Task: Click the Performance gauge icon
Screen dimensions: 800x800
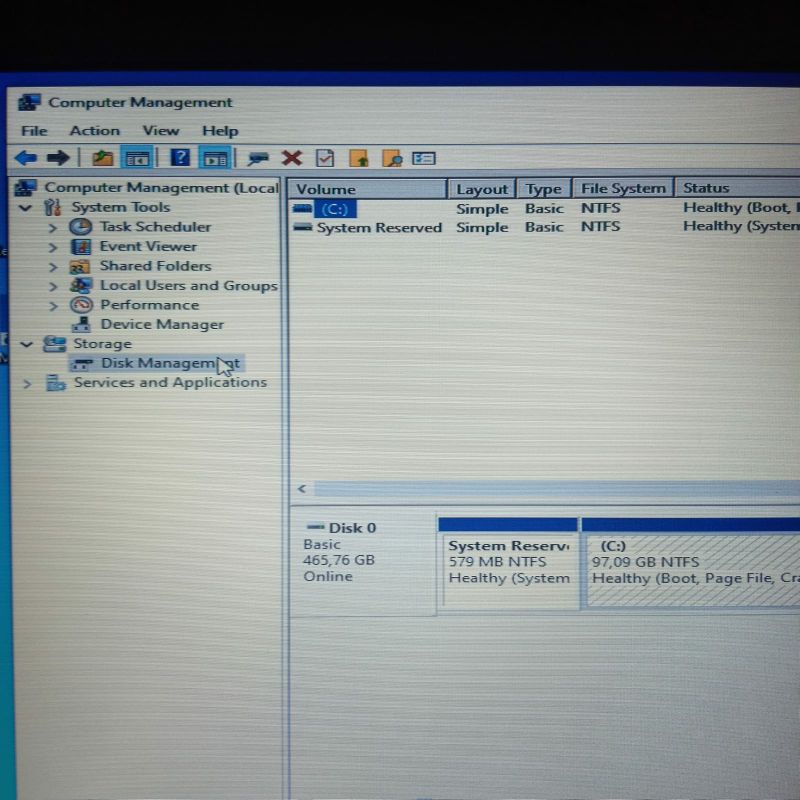Action: point(81,305)
